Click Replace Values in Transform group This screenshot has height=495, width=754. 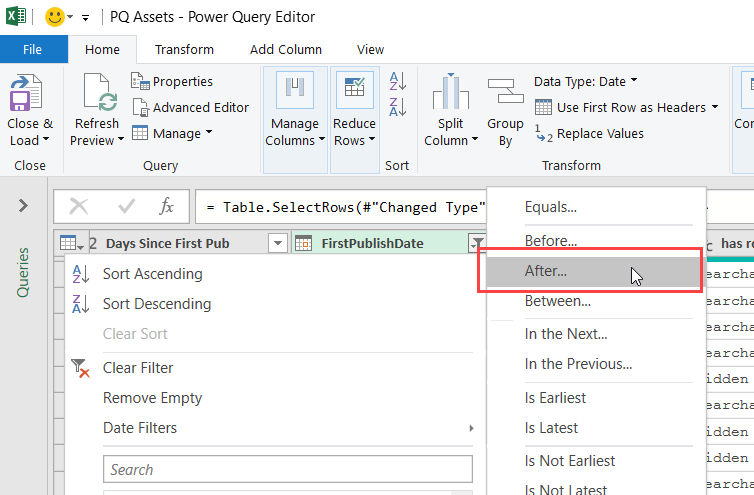point(589,133)
